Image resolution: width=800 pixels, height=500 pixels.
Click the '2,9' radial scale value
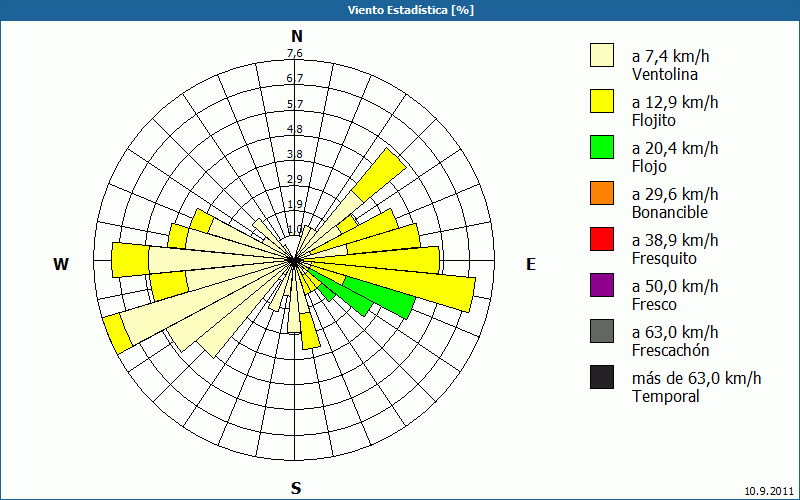(x=294, y=179)
